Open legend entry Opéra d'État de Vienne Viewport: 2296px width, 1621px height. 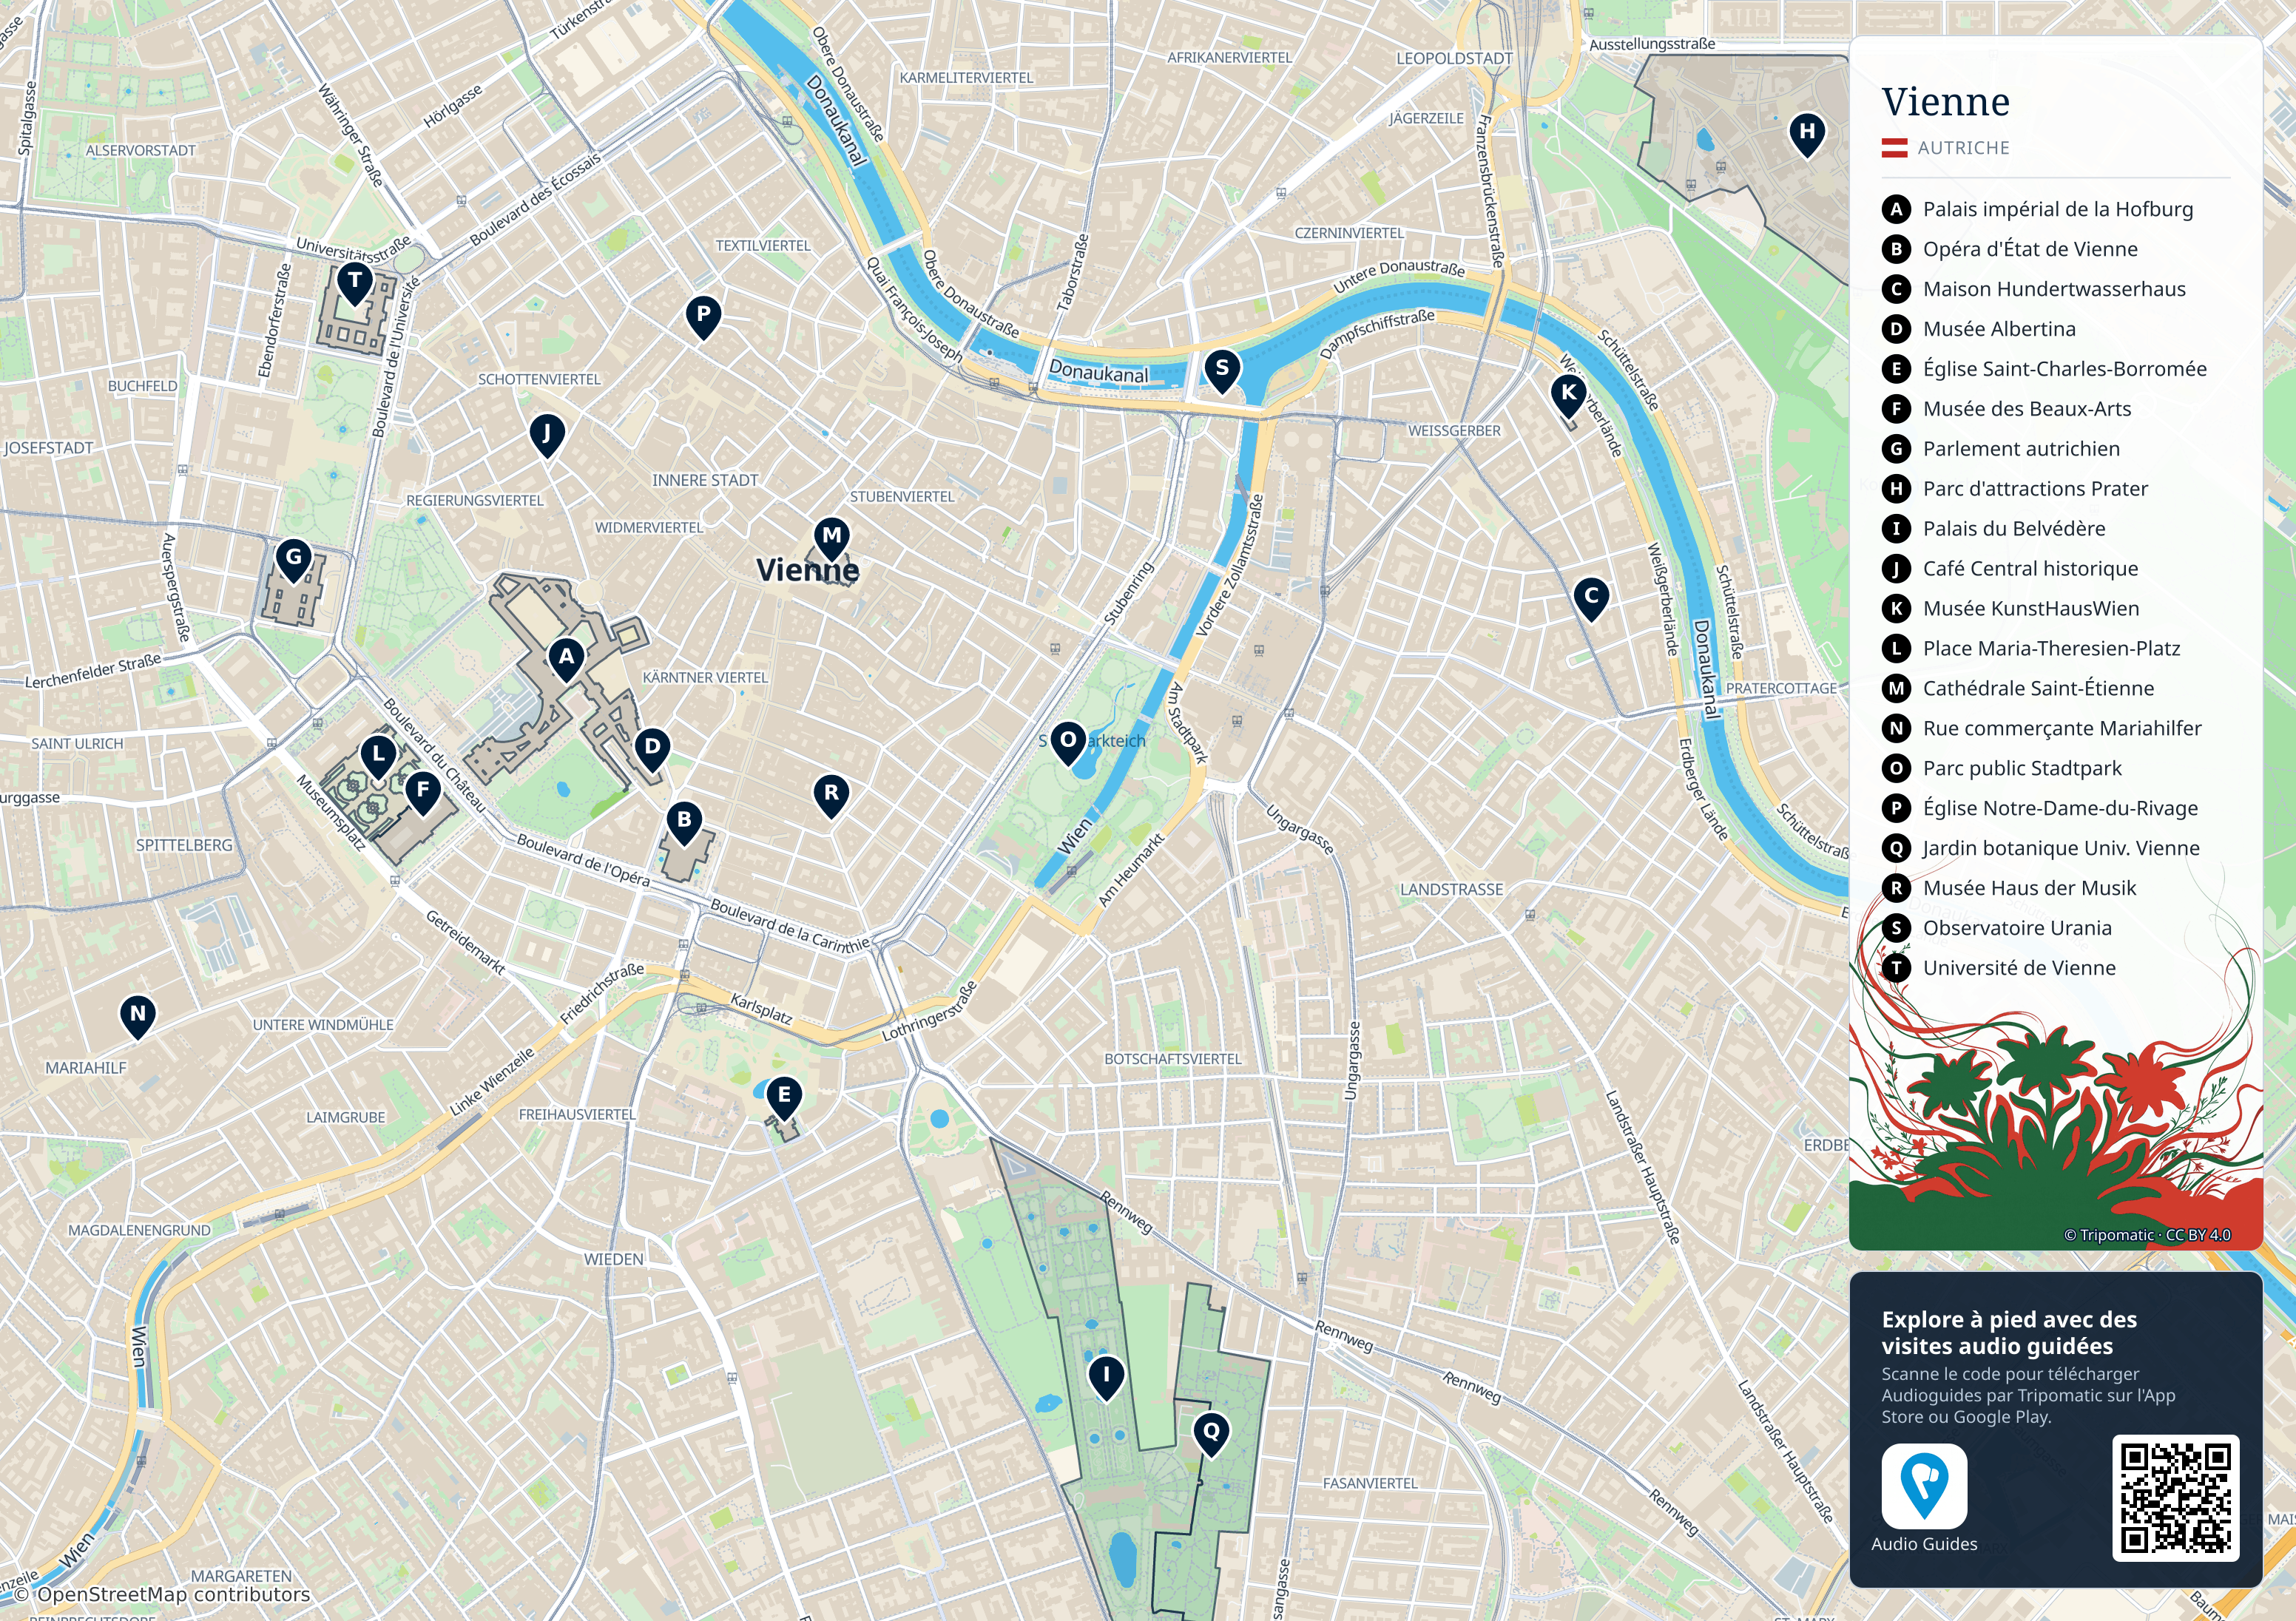(2030, 249)
